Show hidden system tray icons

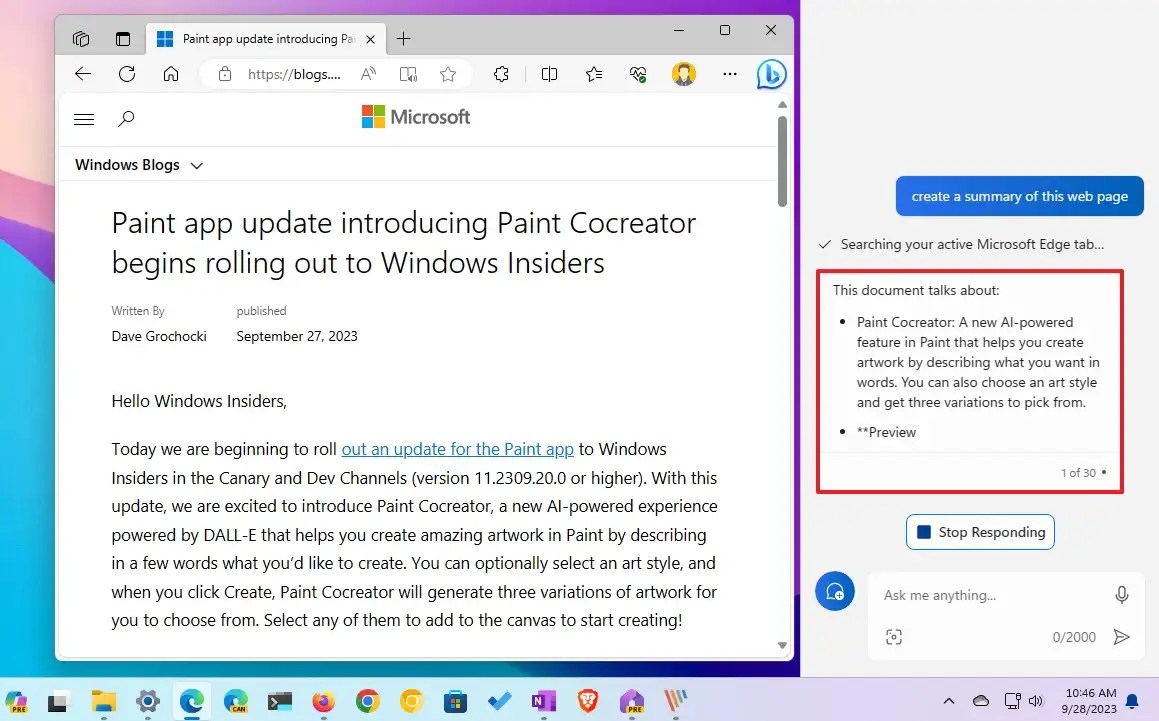click(x=949, y=701)
